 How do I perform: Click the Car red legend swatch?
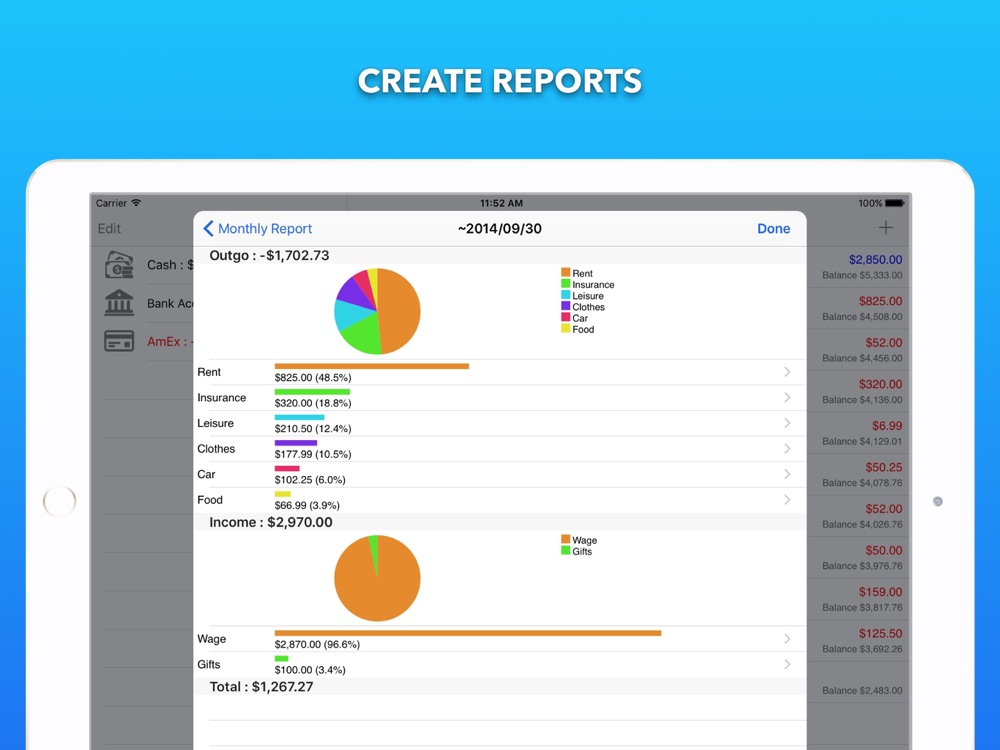[565, 318]
